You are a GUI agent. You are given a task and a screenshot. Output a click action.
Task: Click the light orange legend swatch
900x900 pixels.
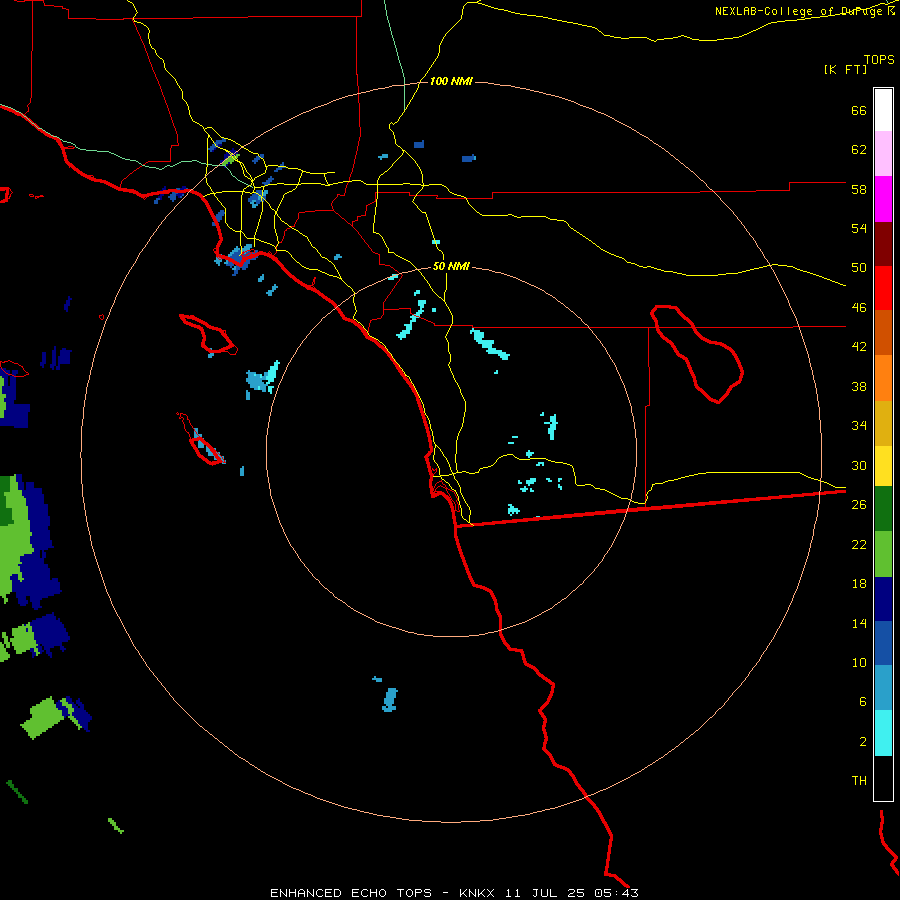pyautogui.click(x=883, y=378)
